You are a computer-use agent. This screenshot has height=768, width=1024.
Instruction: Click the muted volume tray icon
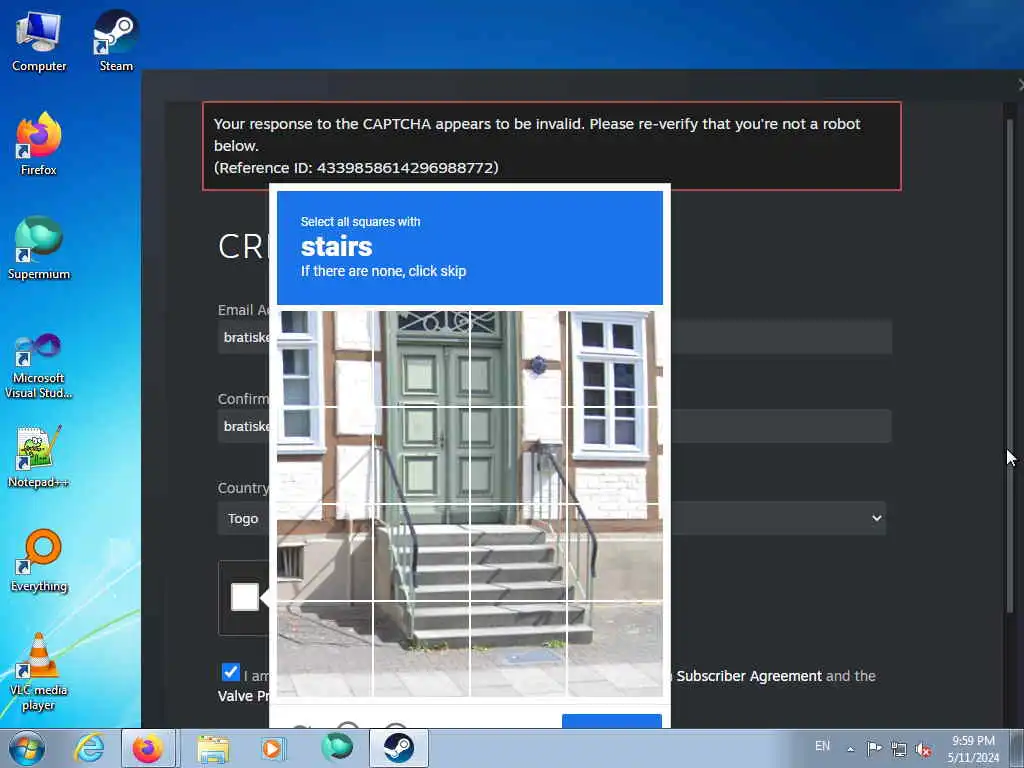[923, 749]
